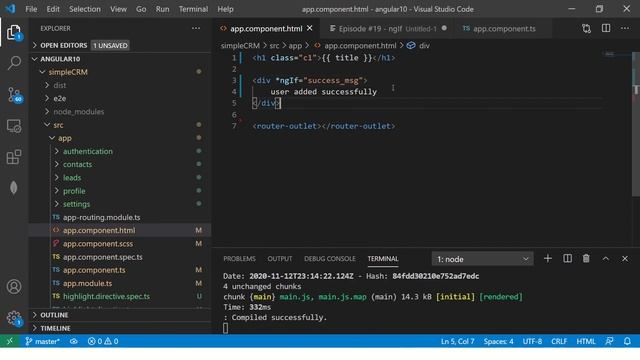
Task: Change end of line sequence CRLF
Action: (559, 341)
